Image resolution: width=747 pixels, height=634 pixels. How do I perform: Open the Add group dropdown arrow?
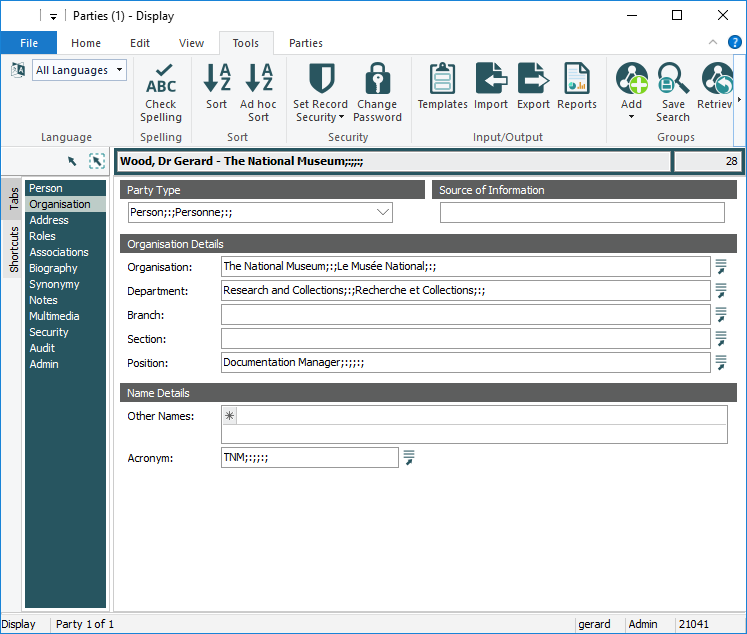(631, 117)
